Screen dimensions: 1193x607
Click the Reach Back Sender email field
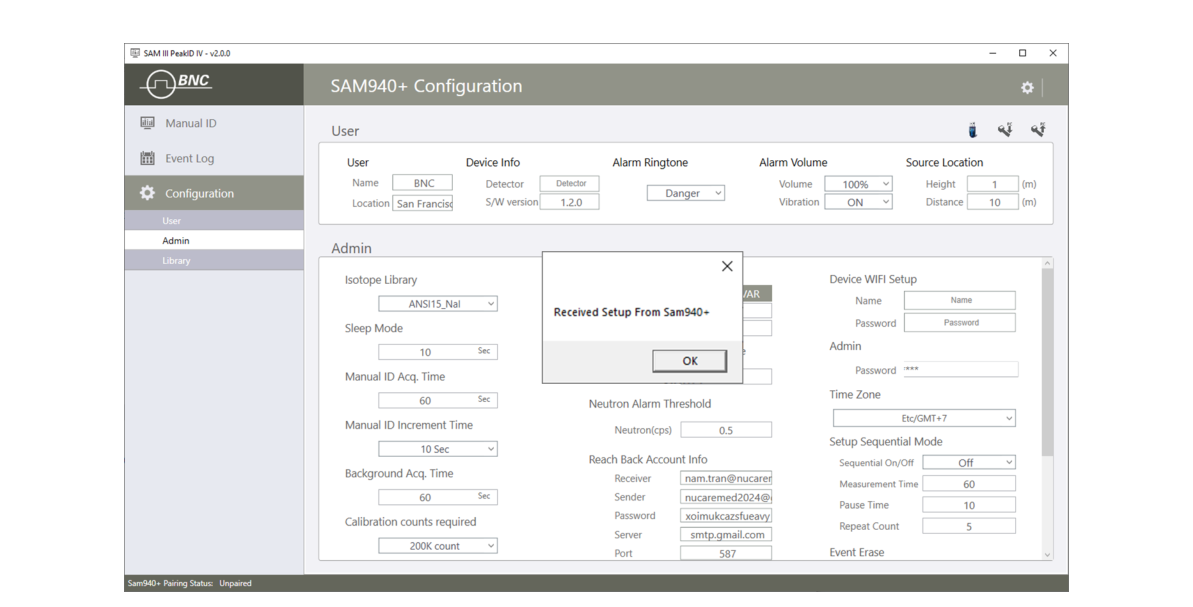click(x=726, y=497)
